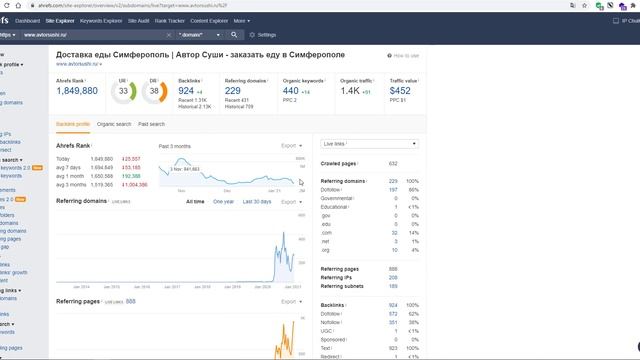
Task: Click the Crawled pages 632 value
Action: pos(393,164)
